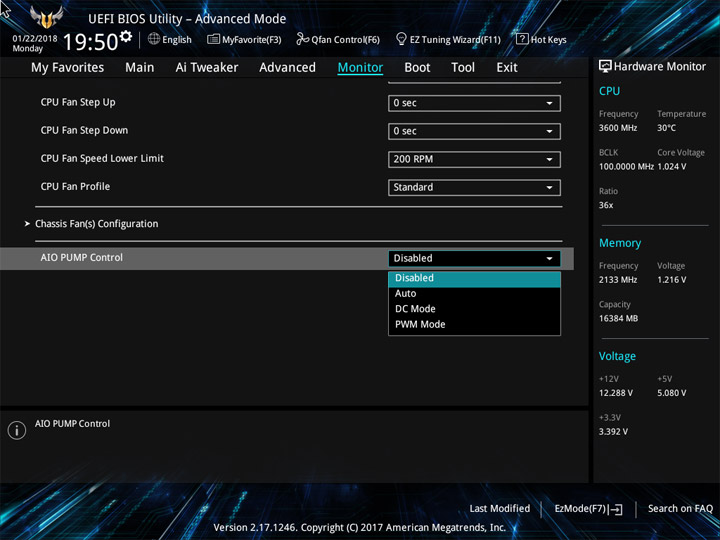Choose PWM Mode in the AIO pump list

(x=474, y=325)
